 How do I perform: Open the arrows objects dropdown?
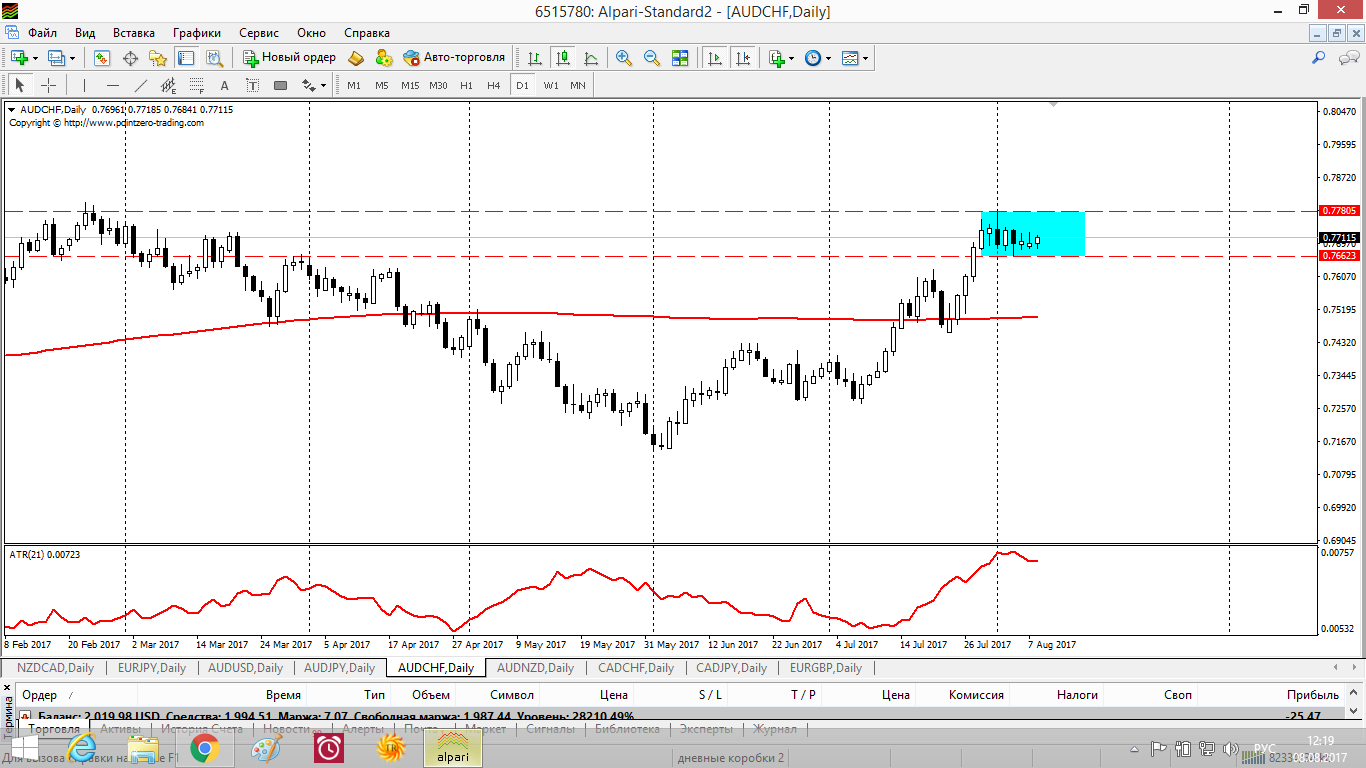click(314, 85)
